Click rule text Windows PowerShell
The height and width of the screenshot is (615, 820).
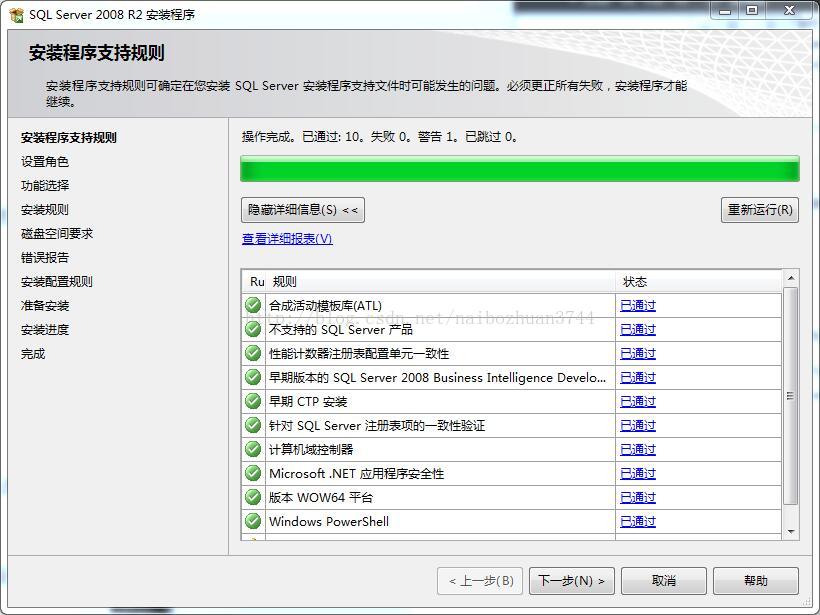click(x=329, y=522)
